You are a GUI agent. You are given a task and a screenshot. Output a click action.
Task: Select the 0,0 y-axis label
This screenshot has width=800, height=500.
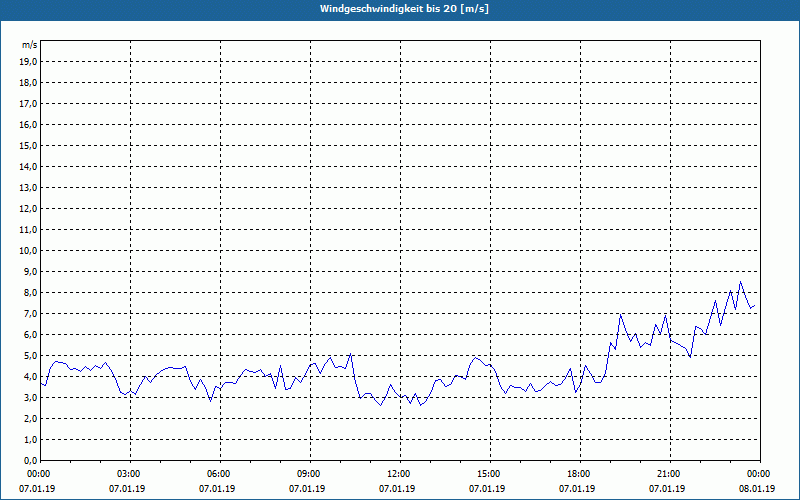point(30,460)
